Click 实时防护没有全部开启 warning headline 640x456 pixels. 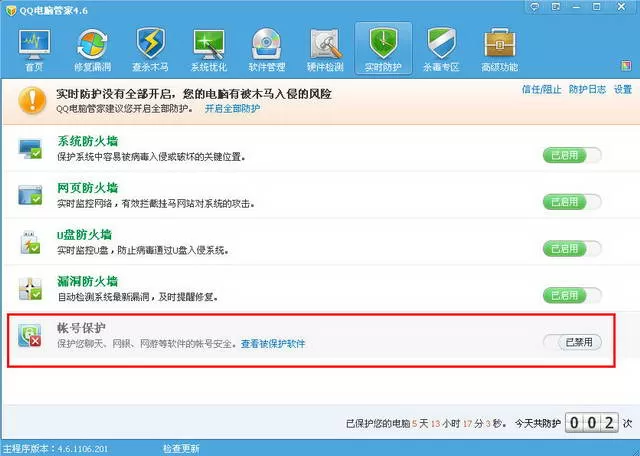[x=193, y=94]
